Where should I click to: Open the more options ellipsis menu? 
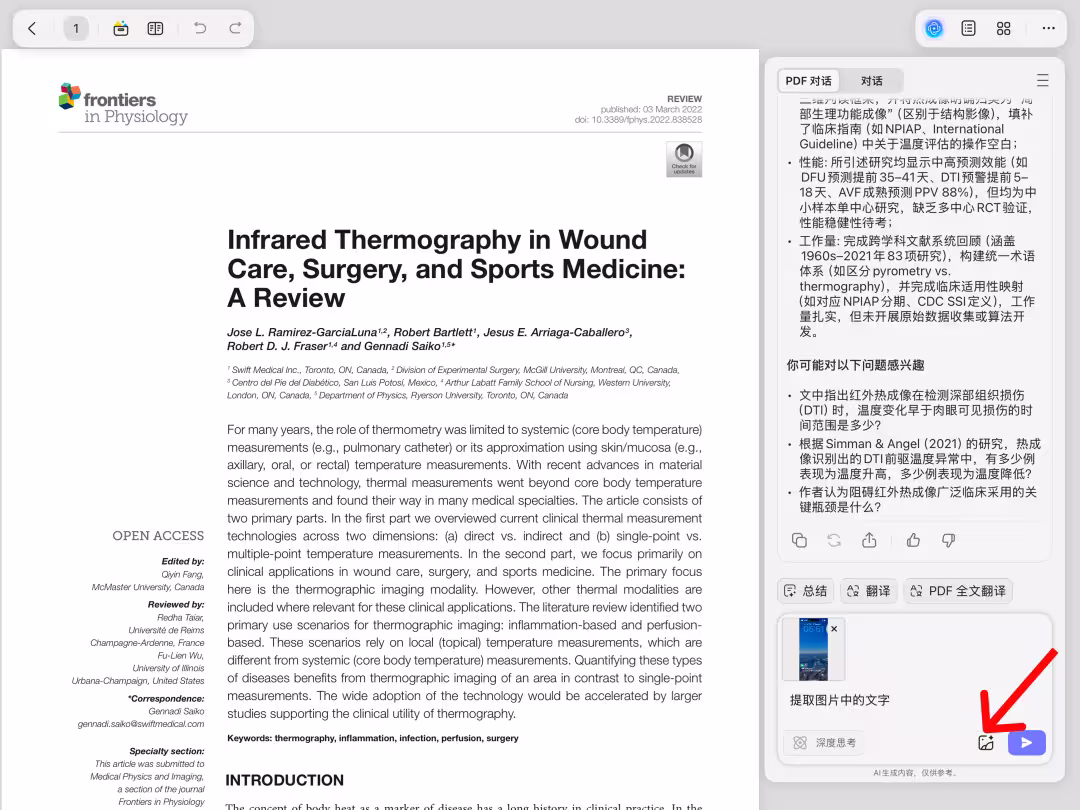1048,28
